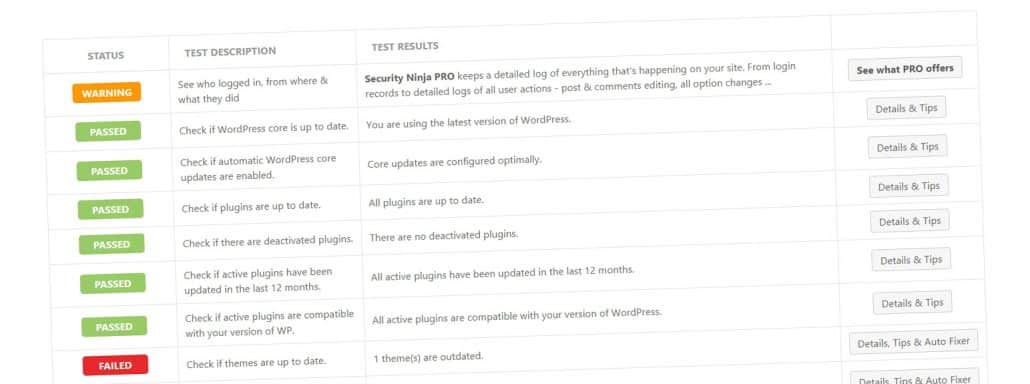Image resolution: width=1030 pixels, height=384 pixels.
Task: Click PASSED badge for plugin compatibility row
Action: (x=114, y=327)
